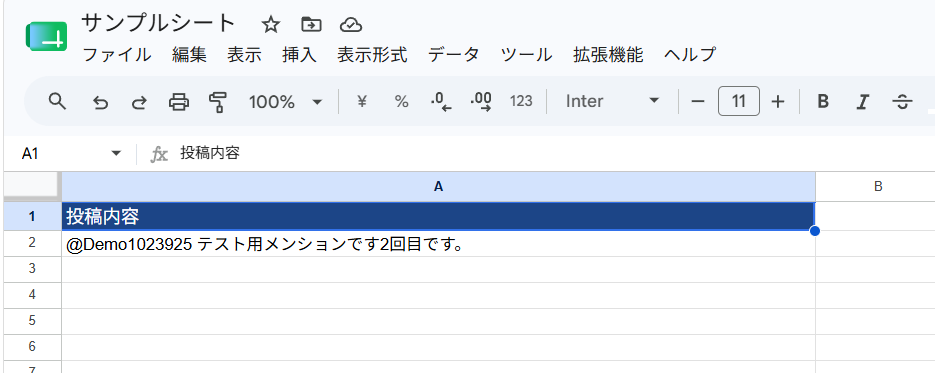
Task: Click the print icon
Action: pyautogui.click(x=179, y=102)
